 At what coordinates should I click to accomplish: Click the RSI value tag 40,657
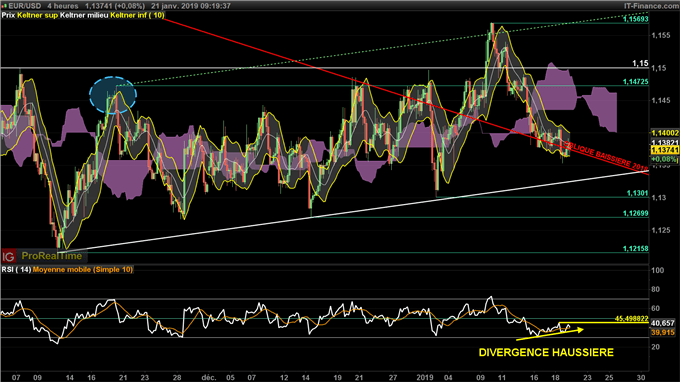pos(663,323)
